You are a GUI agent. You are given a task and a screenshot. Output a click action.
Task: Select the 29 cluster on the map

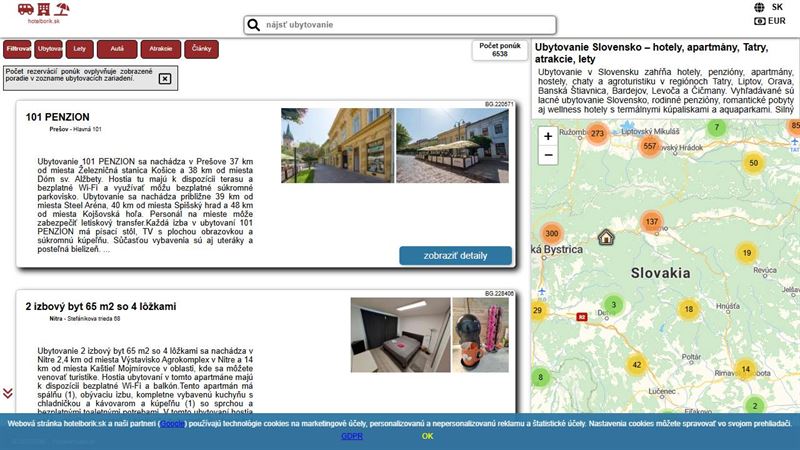(x=538, y=310)
